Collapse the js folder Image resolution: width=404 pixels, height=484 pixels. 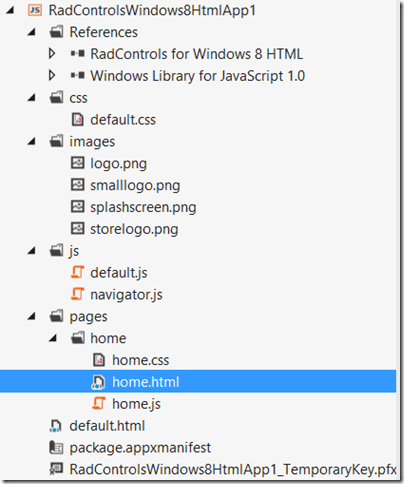32,251
